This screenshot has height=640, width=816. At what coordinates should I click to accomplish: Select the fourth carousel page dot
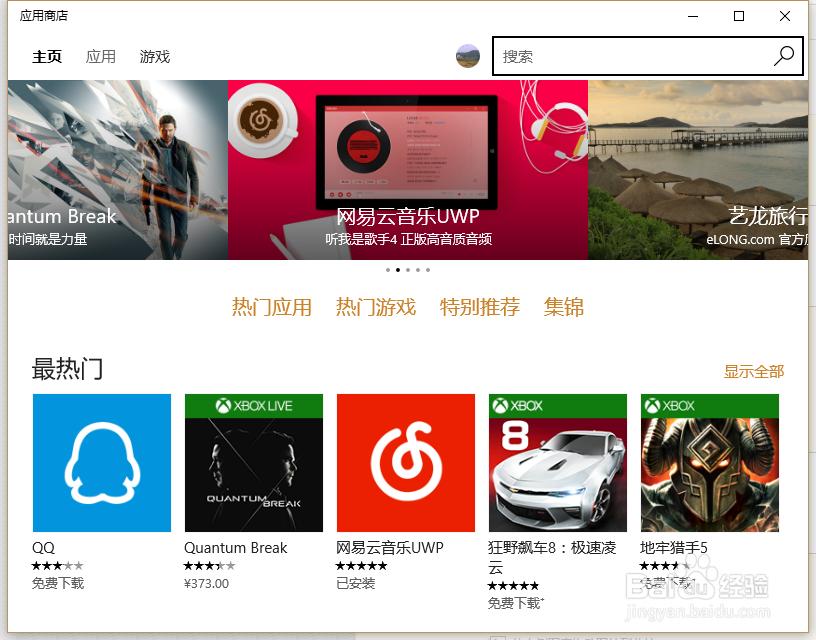click(418, 270)
